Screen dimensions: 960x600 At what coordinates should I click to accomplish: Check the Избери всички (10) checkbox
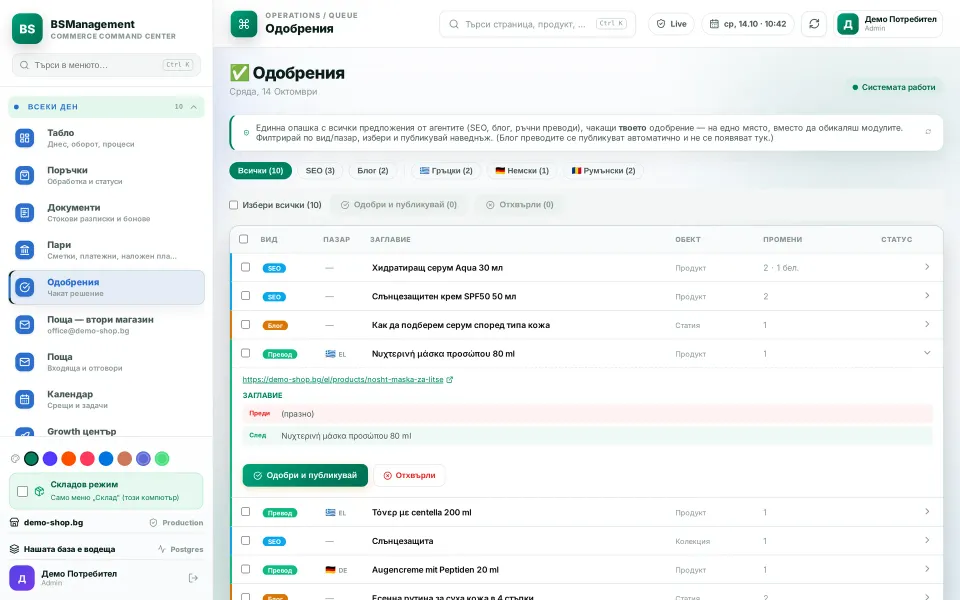coord(233,205)
